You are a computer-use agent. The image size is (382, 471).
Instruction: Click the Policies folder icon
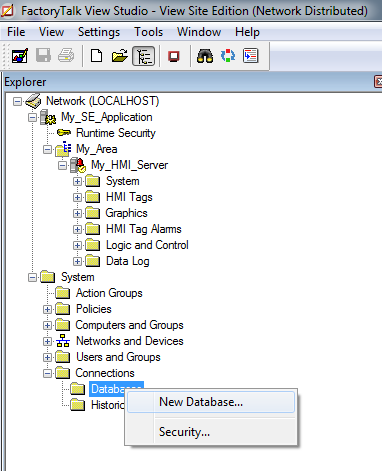(63, 309)
